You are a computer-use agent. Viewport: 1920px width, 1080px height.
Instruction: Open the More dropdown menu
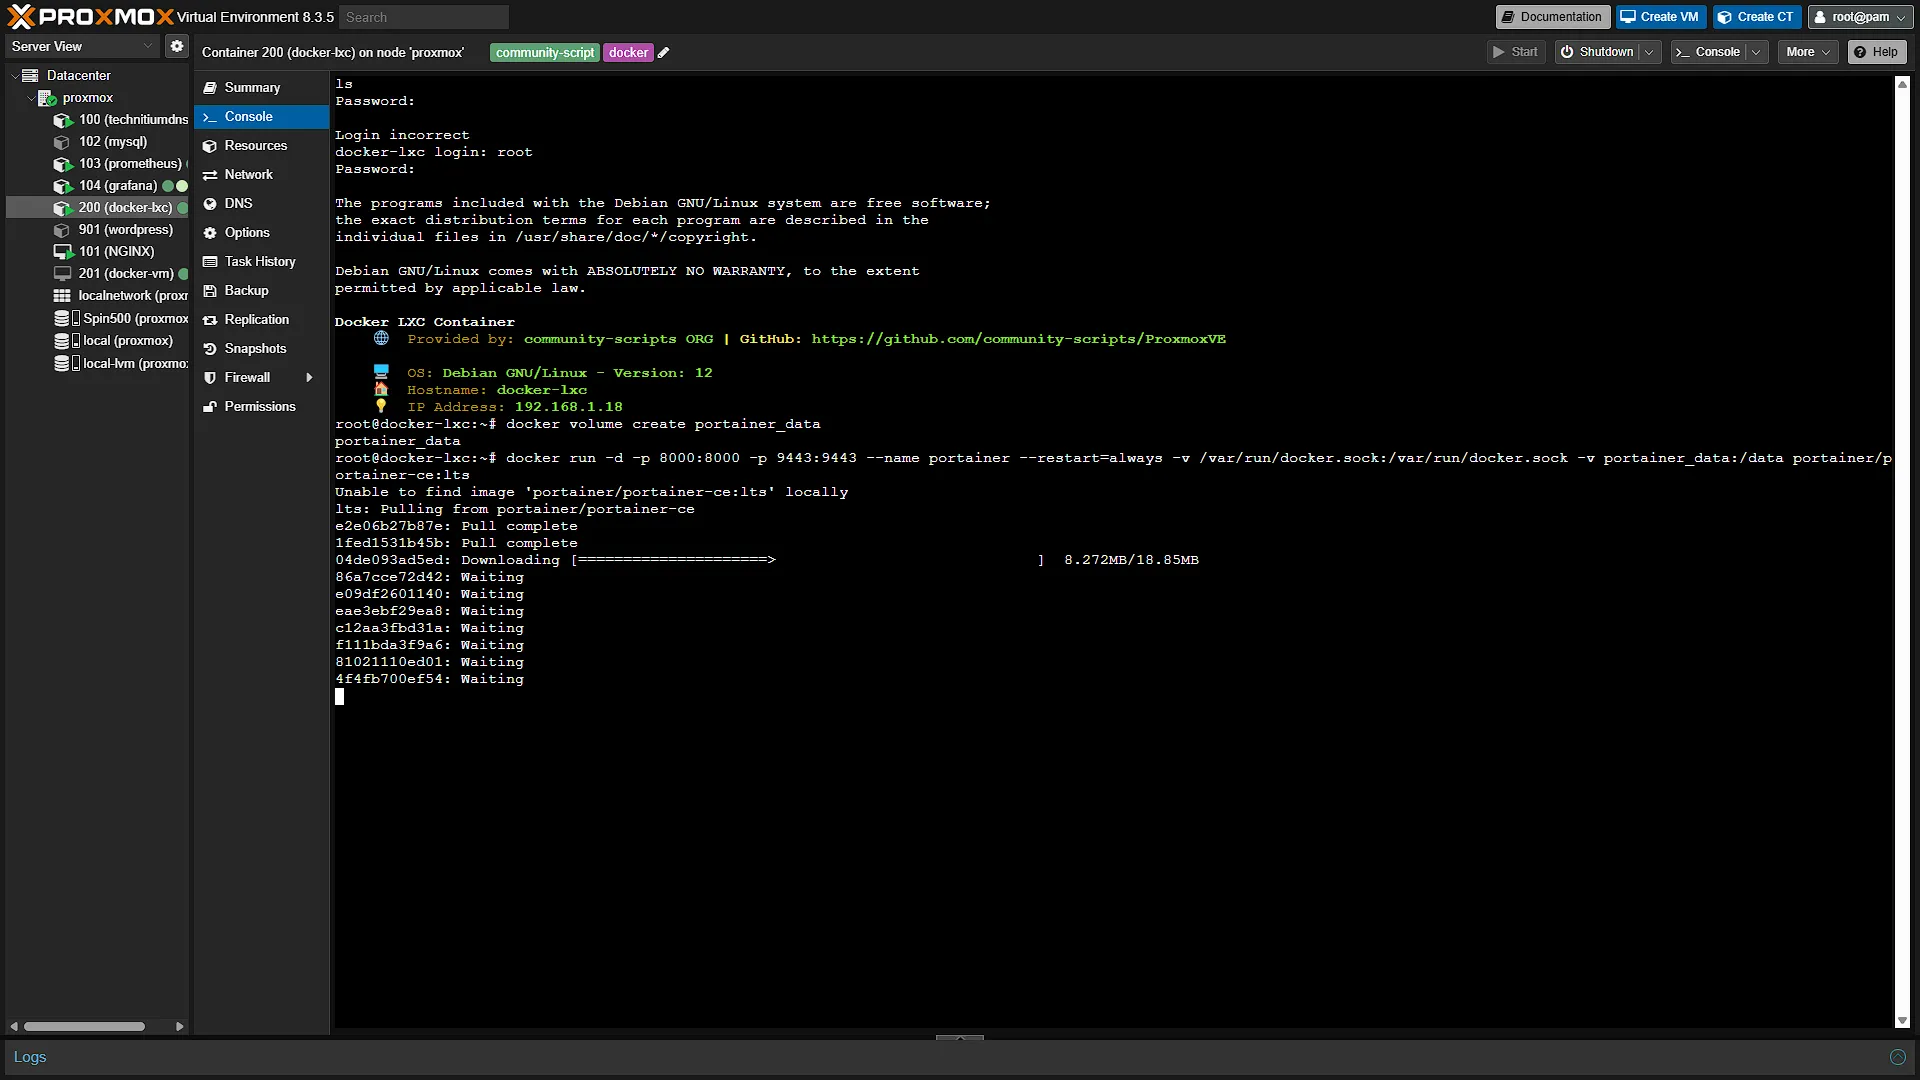1808,52
